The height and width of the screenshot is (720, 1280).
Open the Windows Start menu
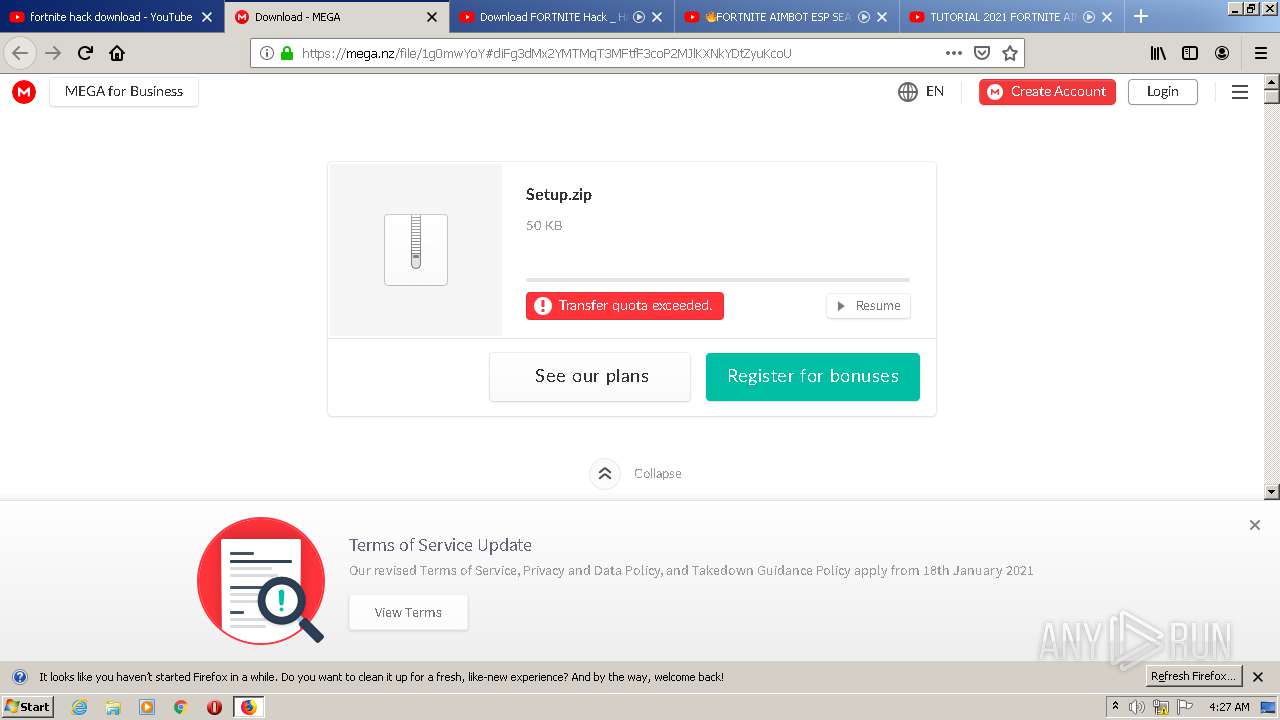27,707
